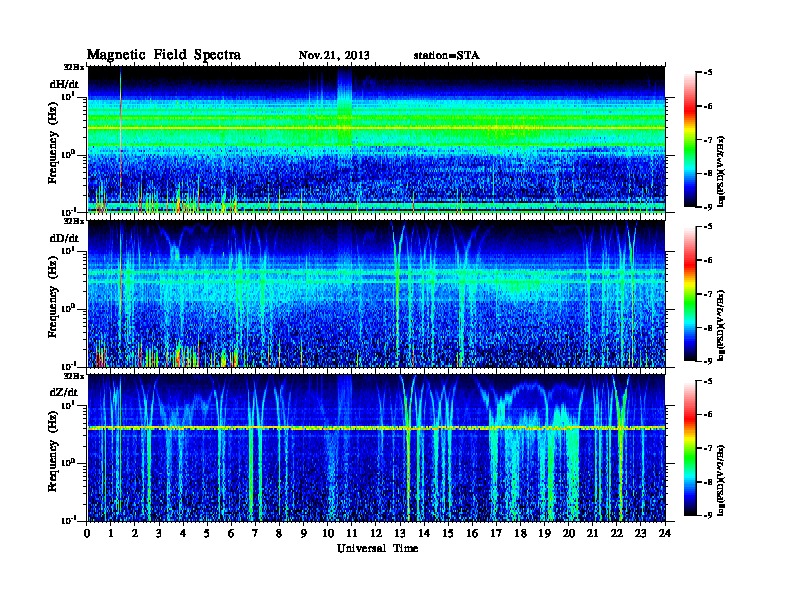Click hour tick label "3" on time axis
Viewport: 792px width, 612px height.
coord(159,534)
